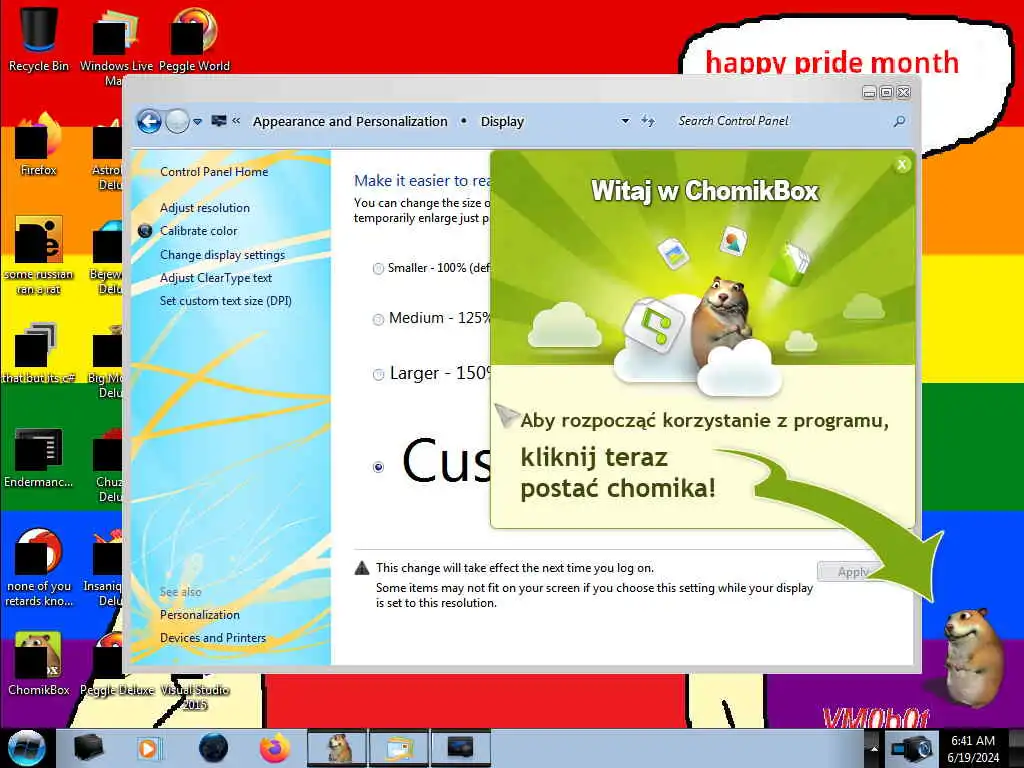
Task: Go to Appearance and Personalization breadcrumb
Action: pyautogui.click(x=350, y=121)
